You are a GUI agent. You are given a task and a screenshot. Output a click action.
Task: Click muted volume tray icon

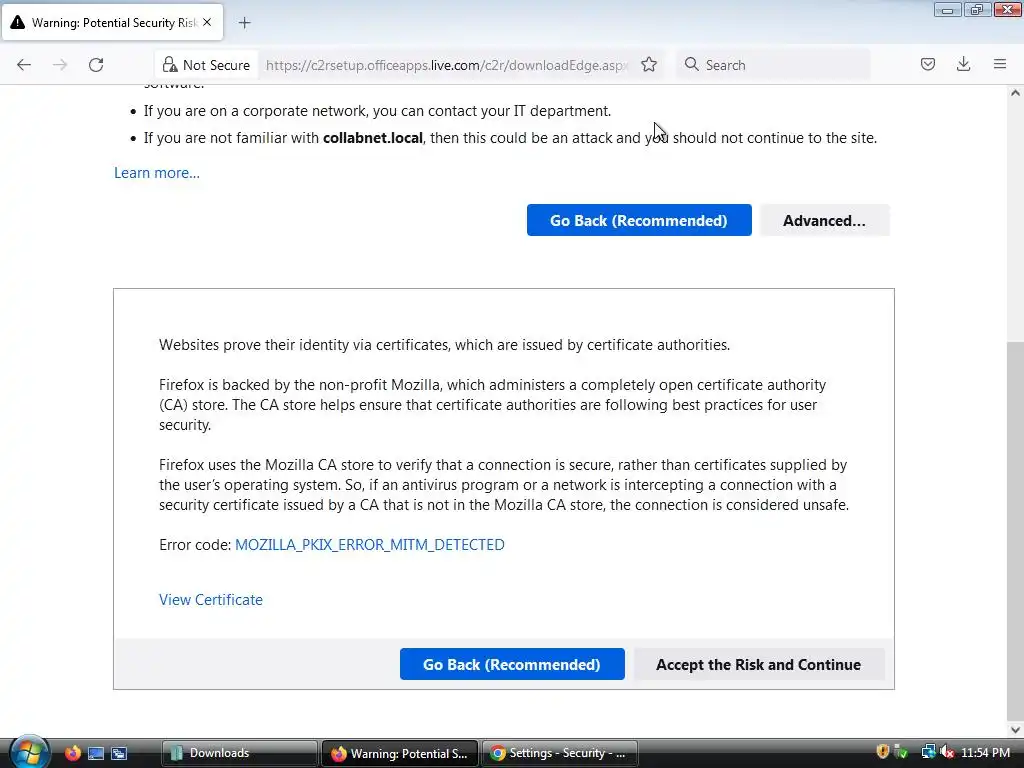click(x=947, y=752)
